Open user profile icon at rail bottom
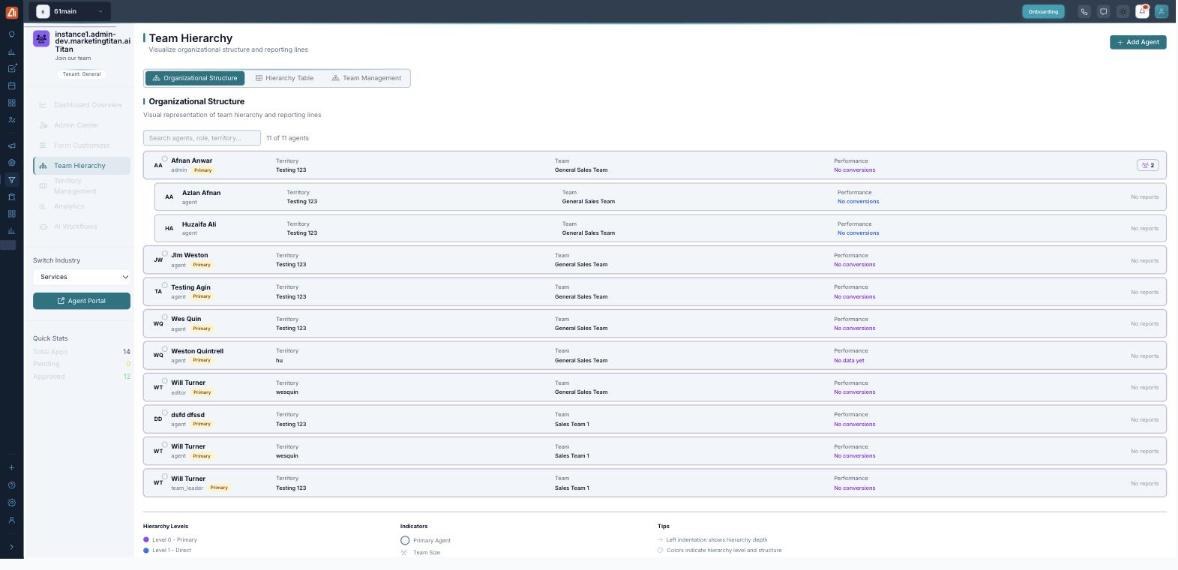This screenshot has height=570, width=1178. coord(11,520)
